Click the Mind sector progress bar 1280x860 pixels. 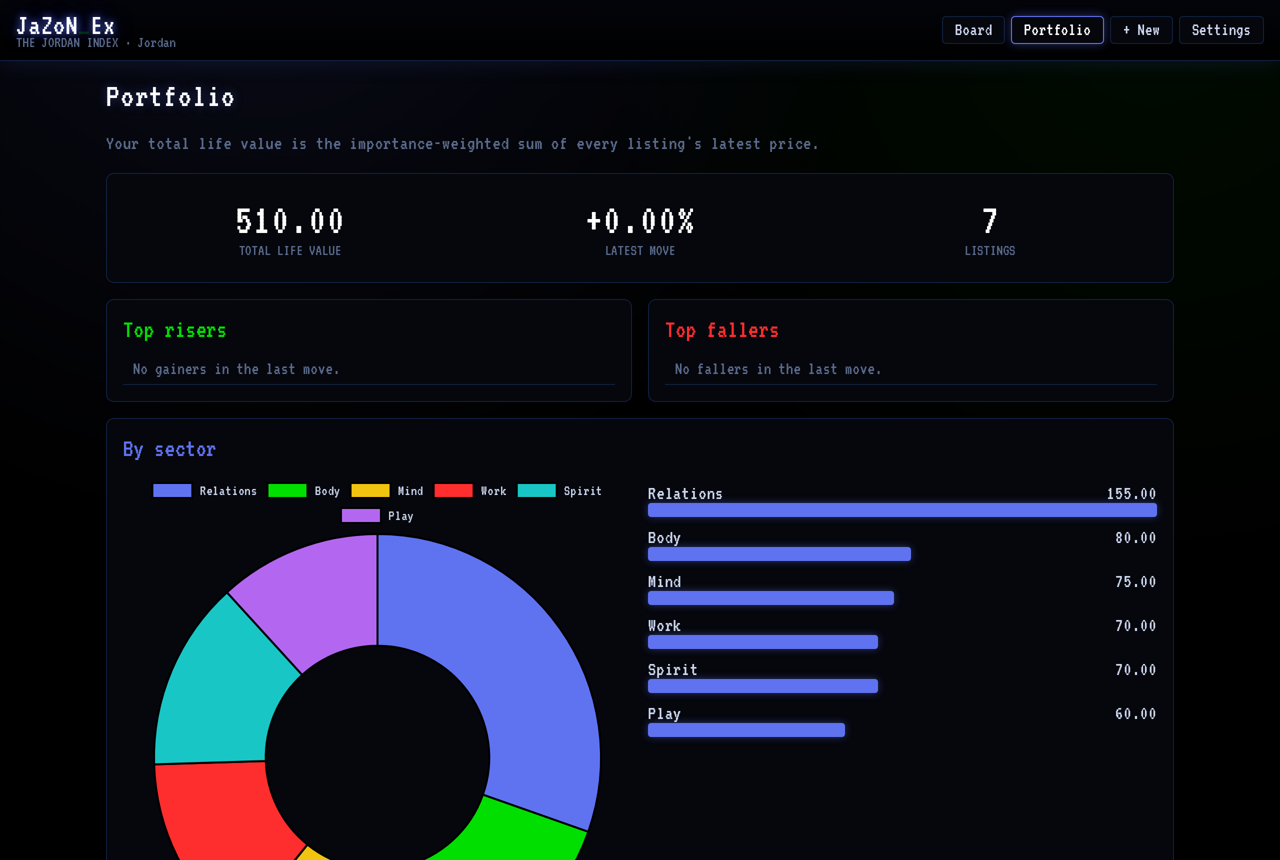coord(771,598)
